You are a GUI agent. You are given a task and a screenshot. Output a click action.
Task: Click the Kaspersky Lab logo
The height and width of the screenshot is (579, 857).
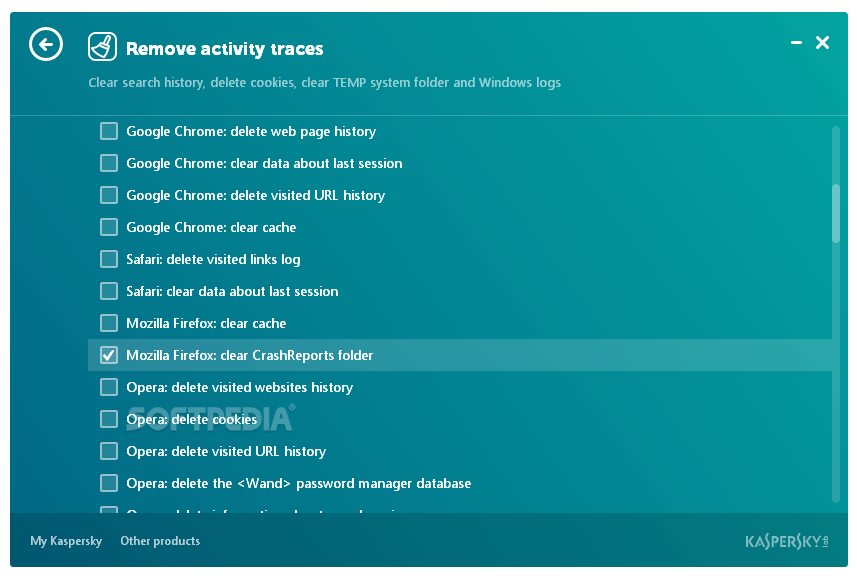click(x=786, y=541)
